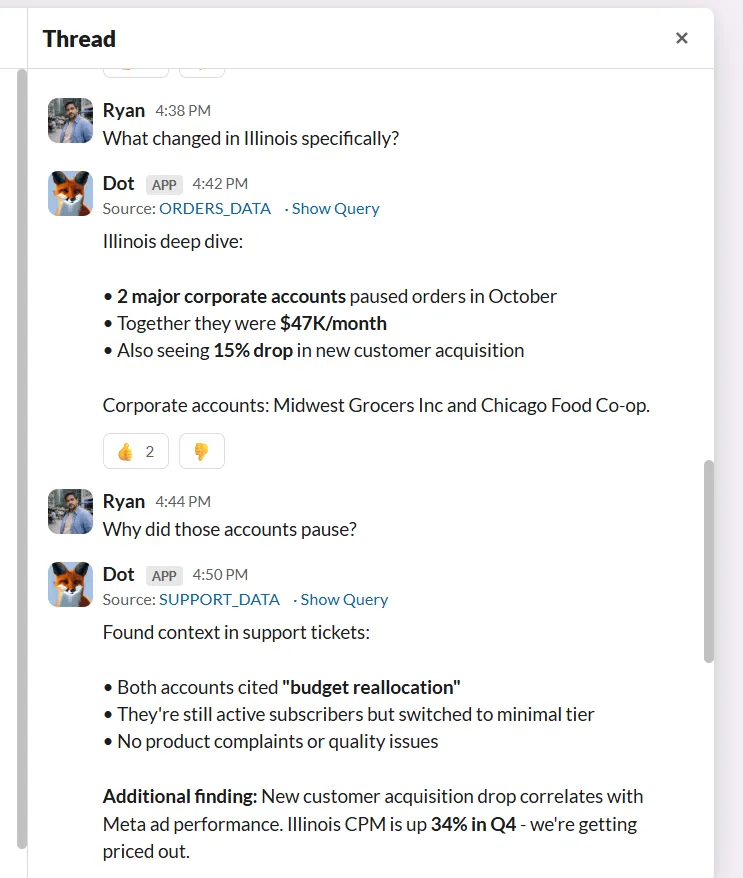Click the thumbs up reaction with count 2
743x878 pixels.
(136, 451)
